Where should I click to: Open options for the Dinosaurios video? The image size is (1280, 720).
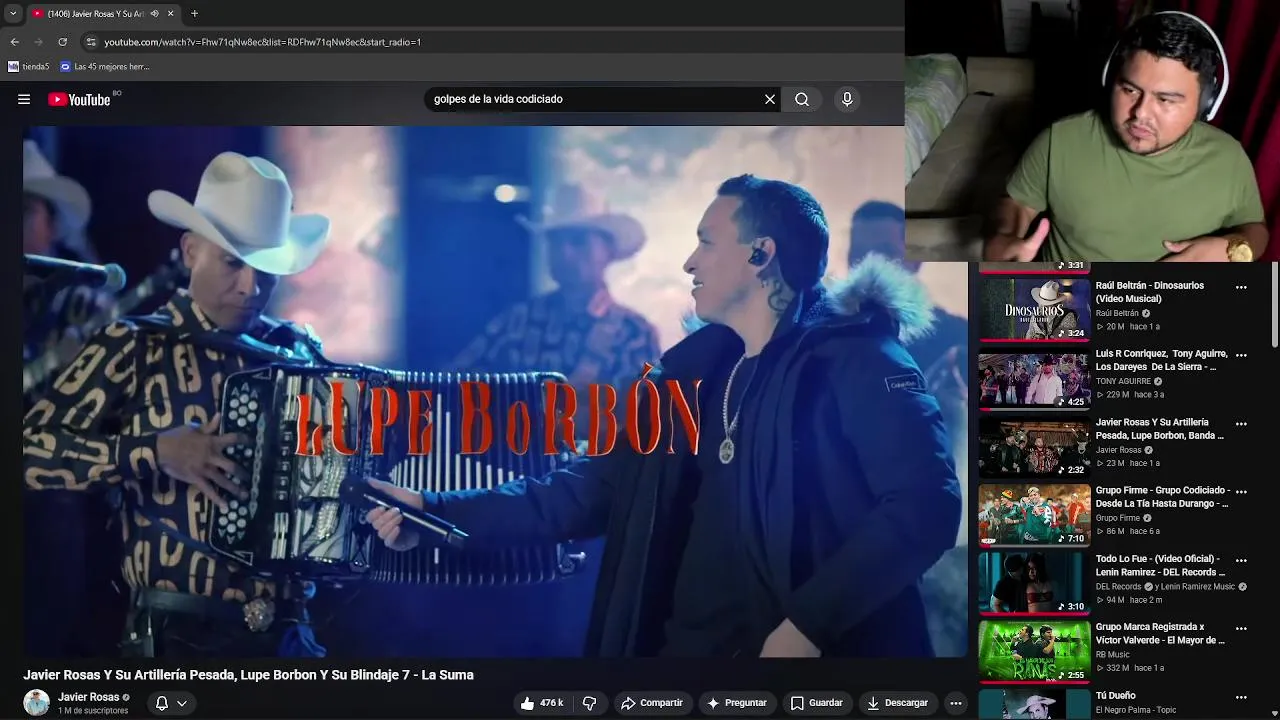tap(1241, 287)
